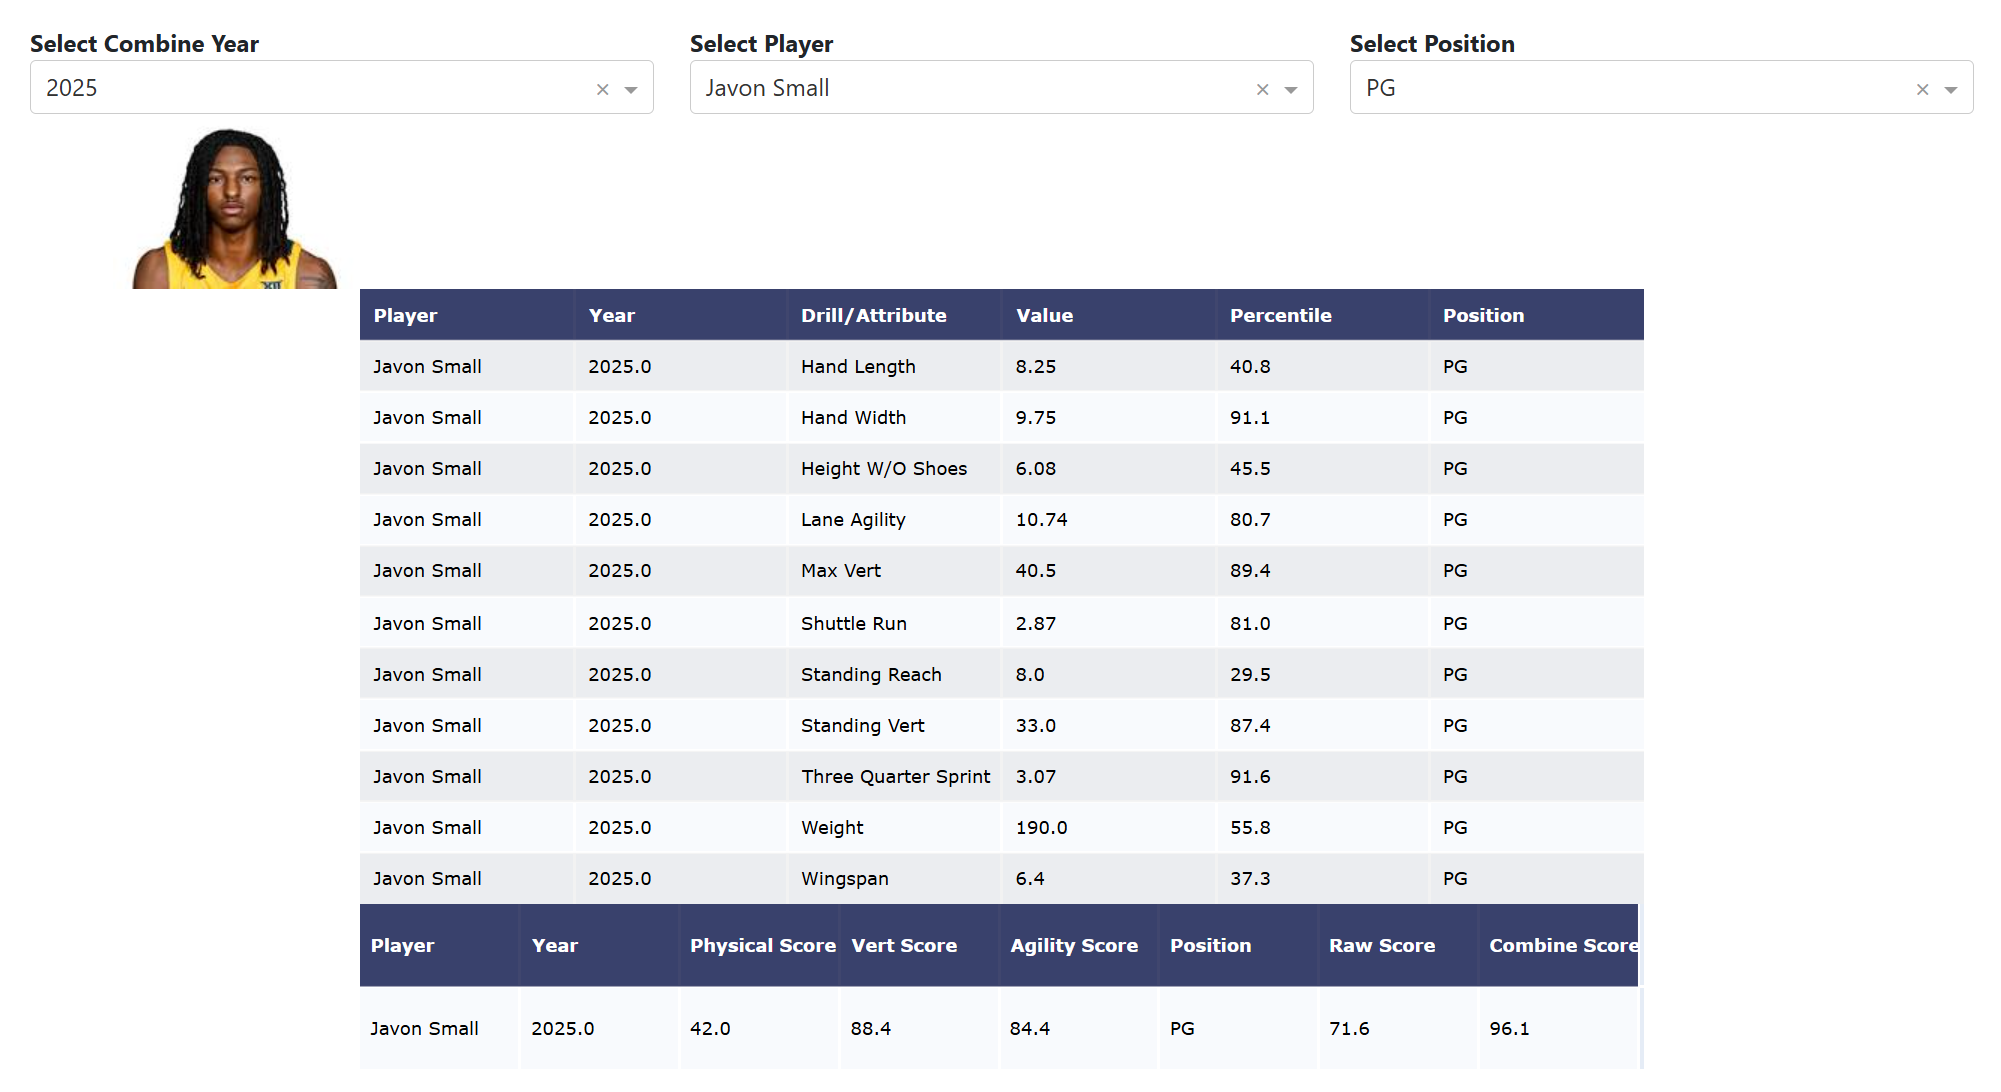The image size is (2001, 1092).
Task: Click the Javon Small player headshot
Action: 234,209
